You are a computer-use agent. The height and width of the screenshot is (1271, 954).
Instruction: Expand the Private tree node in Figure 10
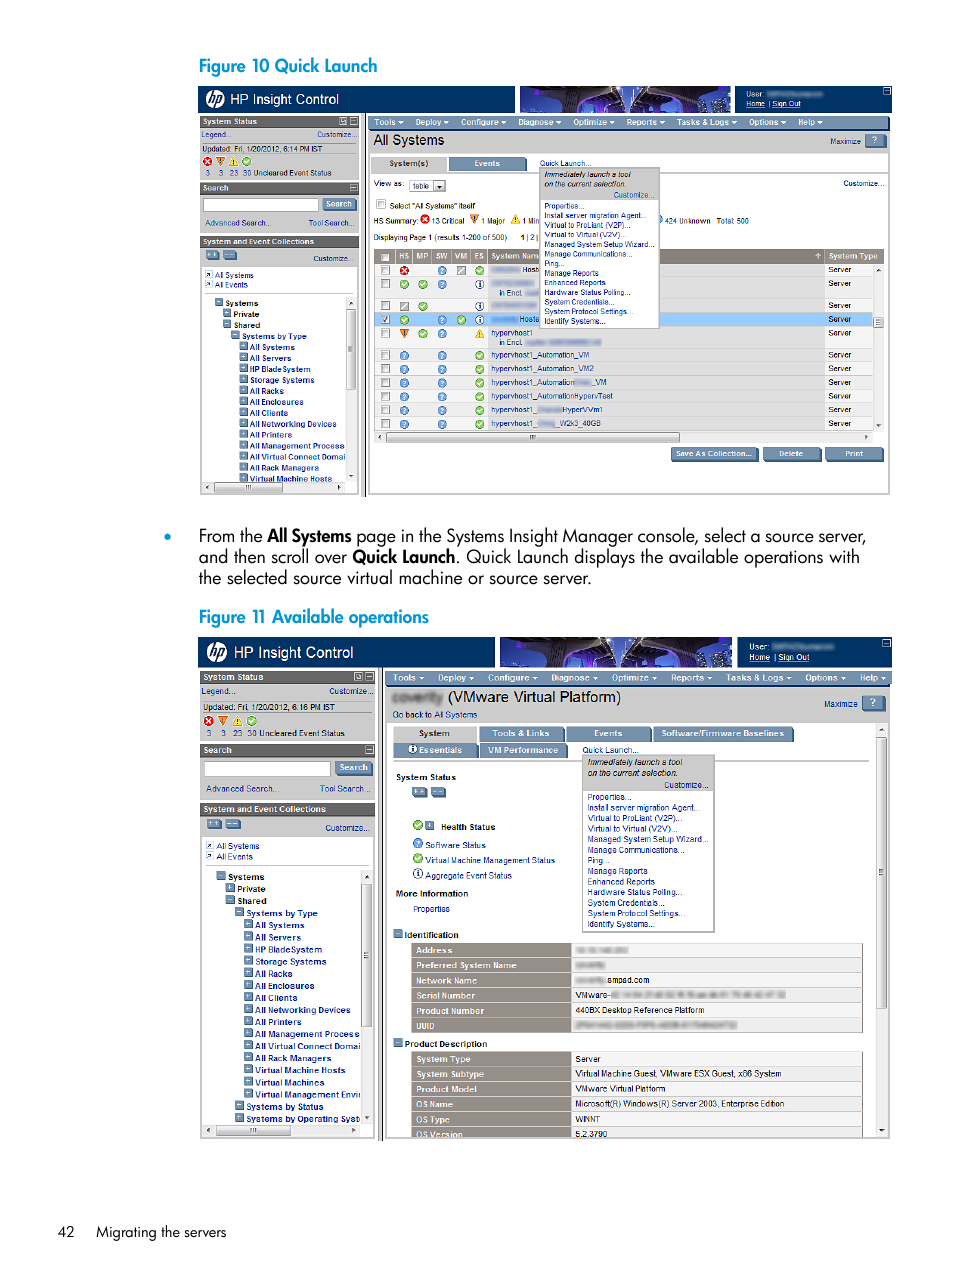coord(227,313)
